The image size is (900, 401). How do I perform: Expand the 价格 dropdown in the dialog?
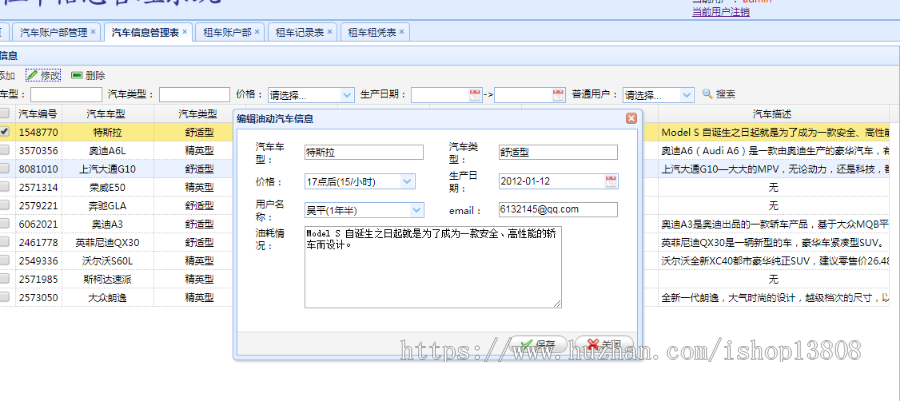point(408,181)
